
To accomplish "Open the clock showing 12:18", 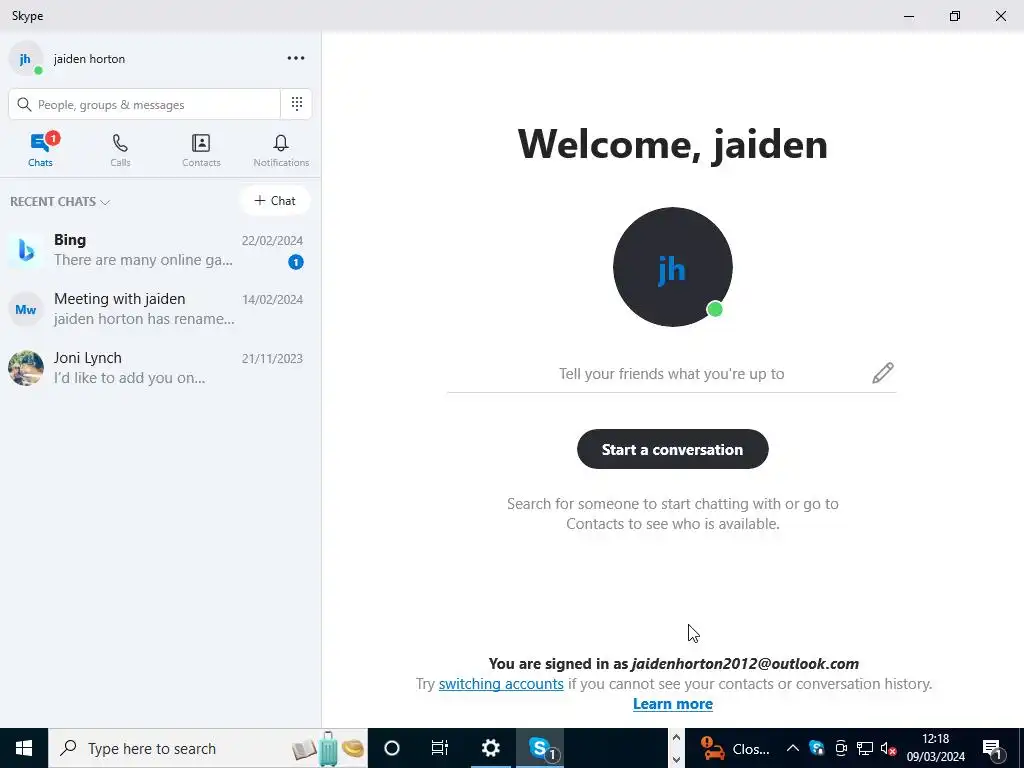I will [x=935, y=748].
